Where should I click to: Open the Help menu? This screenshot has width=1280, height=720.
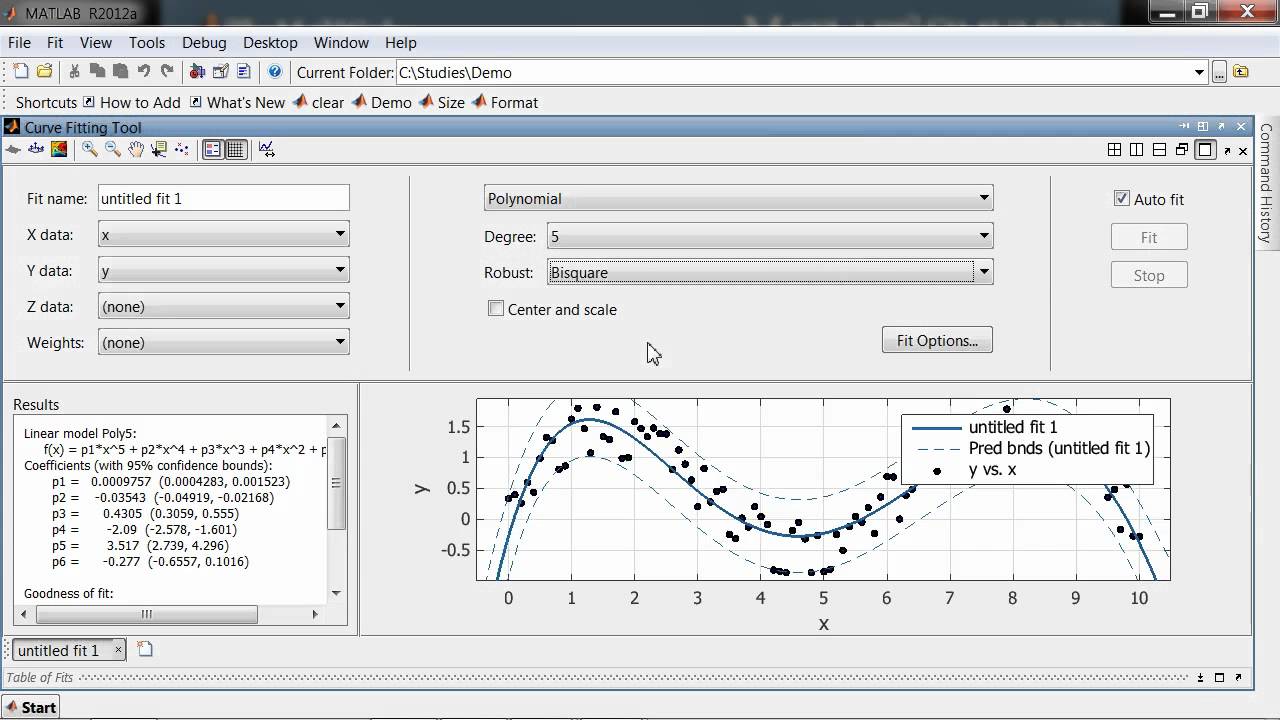click(x=400, y=43)
